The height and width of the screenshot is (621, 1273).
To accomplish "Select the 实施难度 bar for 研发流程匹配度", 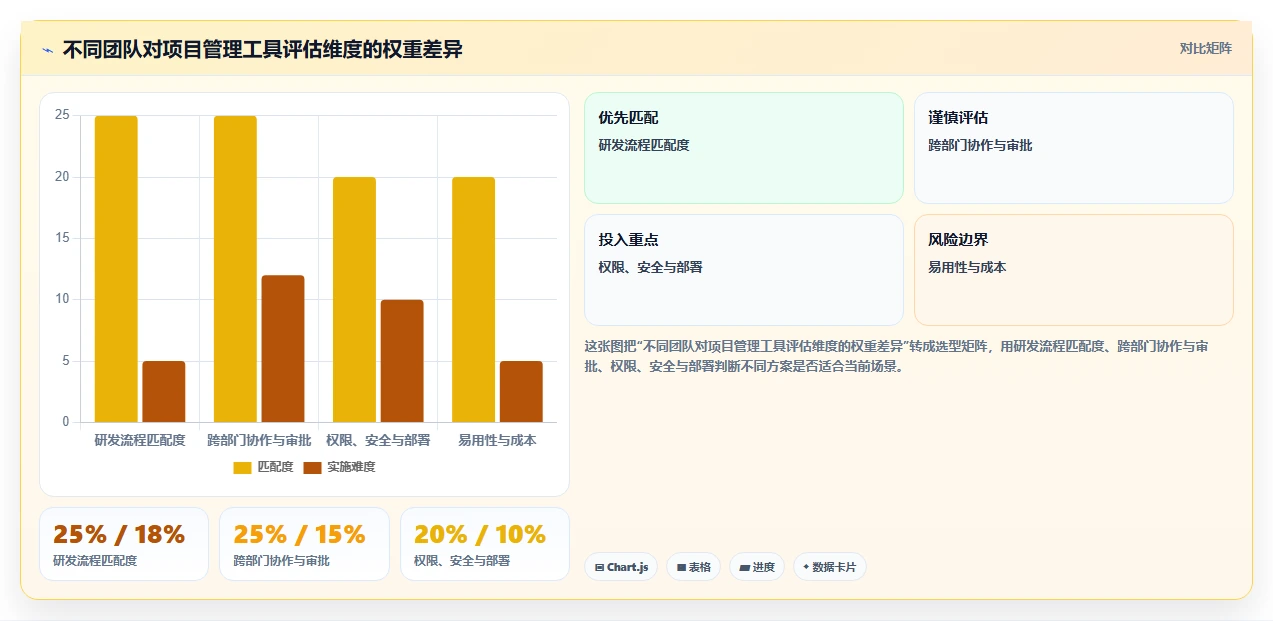I will coord(164,391).
